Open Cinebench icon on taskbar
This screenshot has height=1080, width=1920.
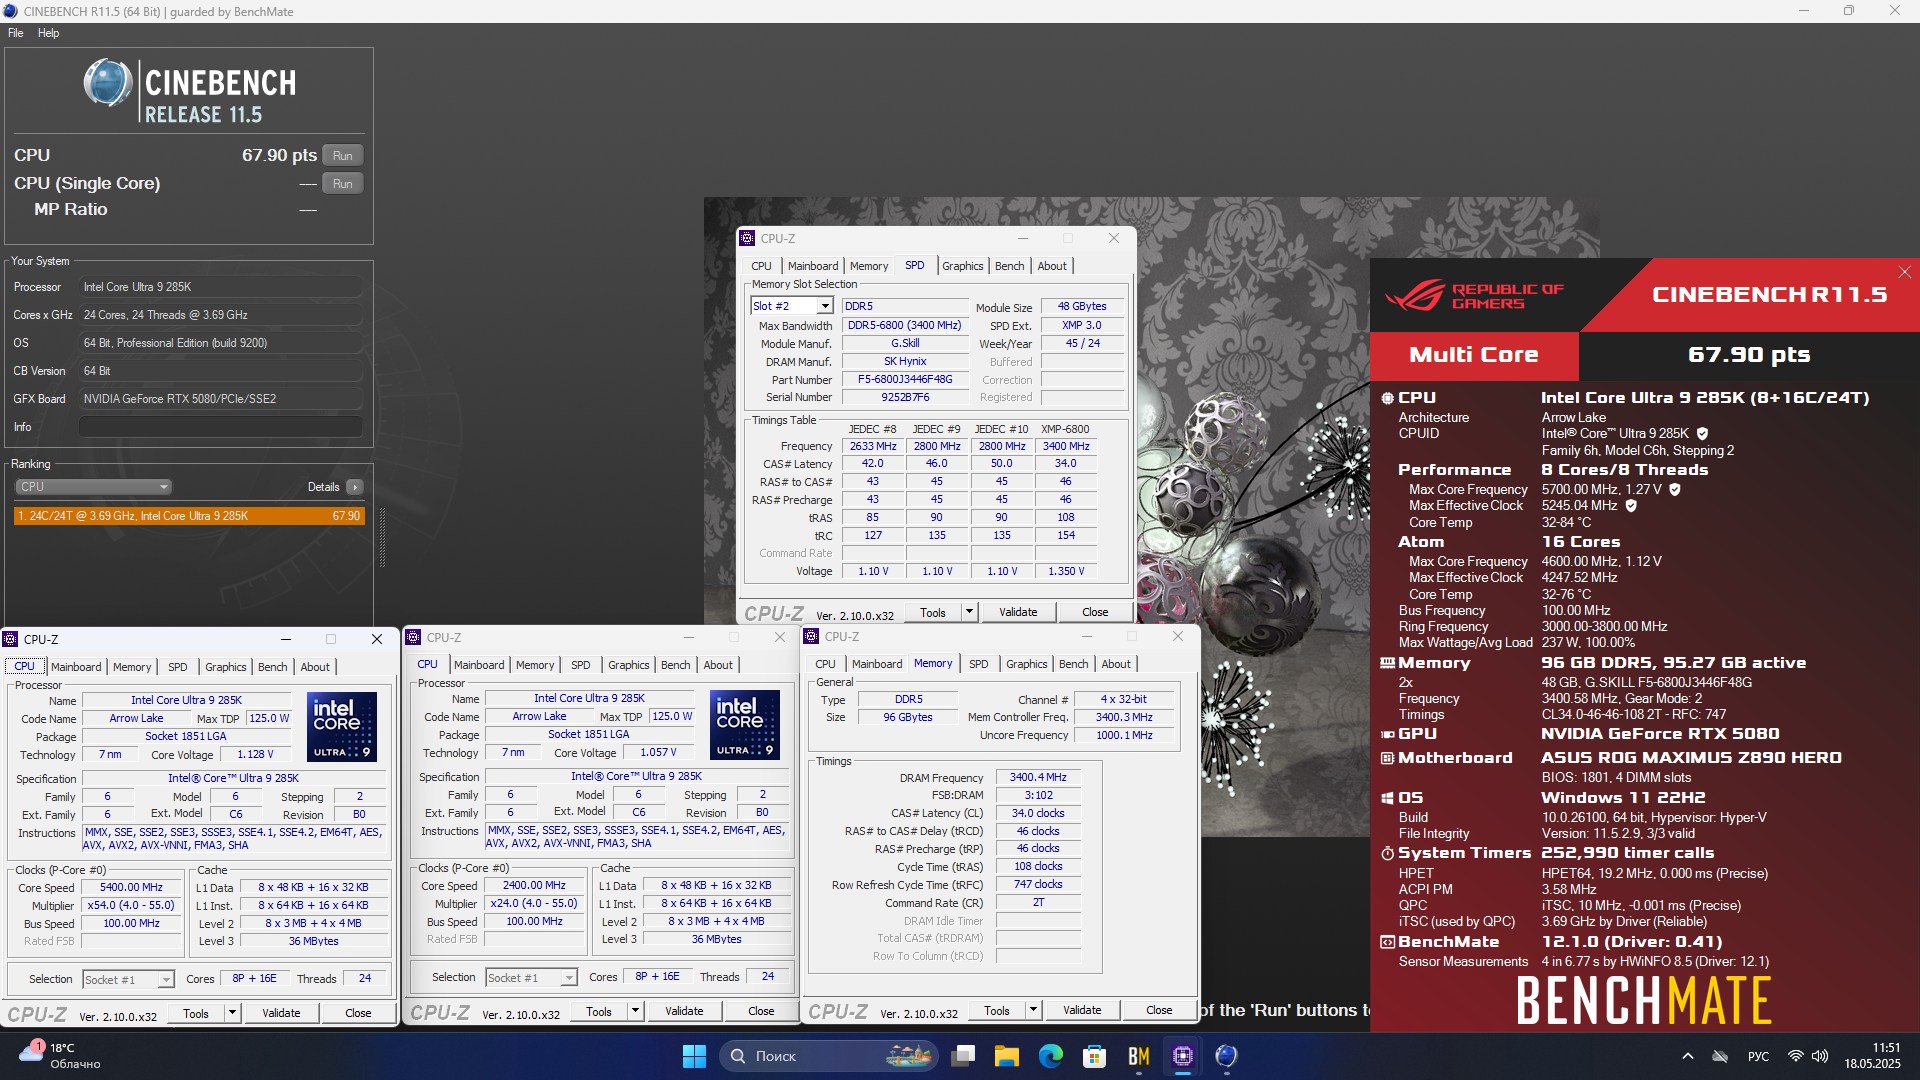pos(1227,1056)
